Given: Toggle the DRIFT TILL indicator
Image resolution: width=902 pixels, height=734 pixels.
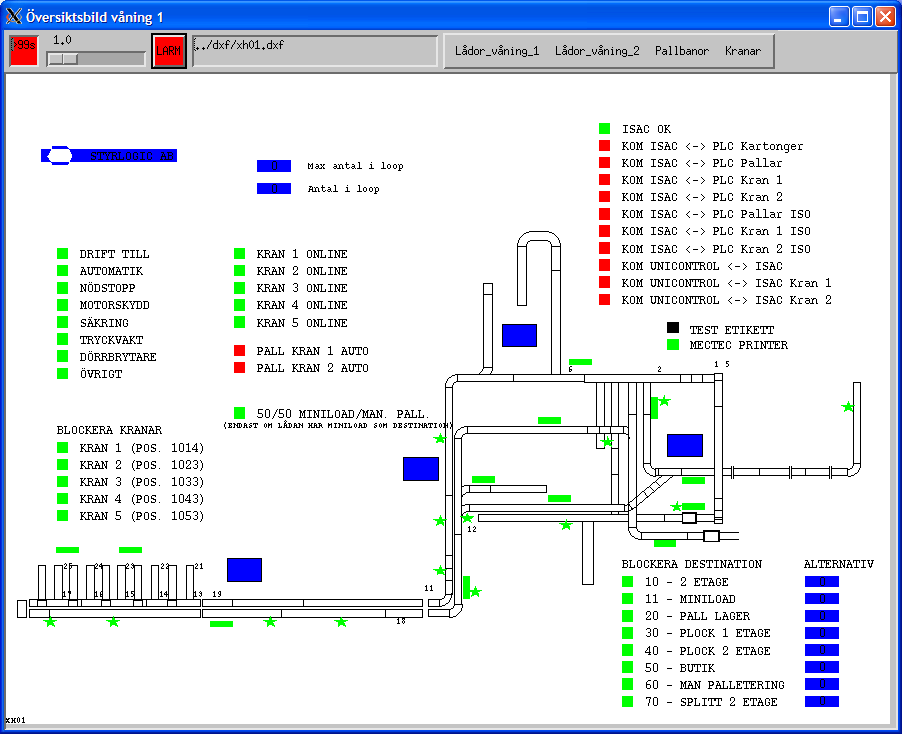Looking at the screenshot, I should [63, 253].
